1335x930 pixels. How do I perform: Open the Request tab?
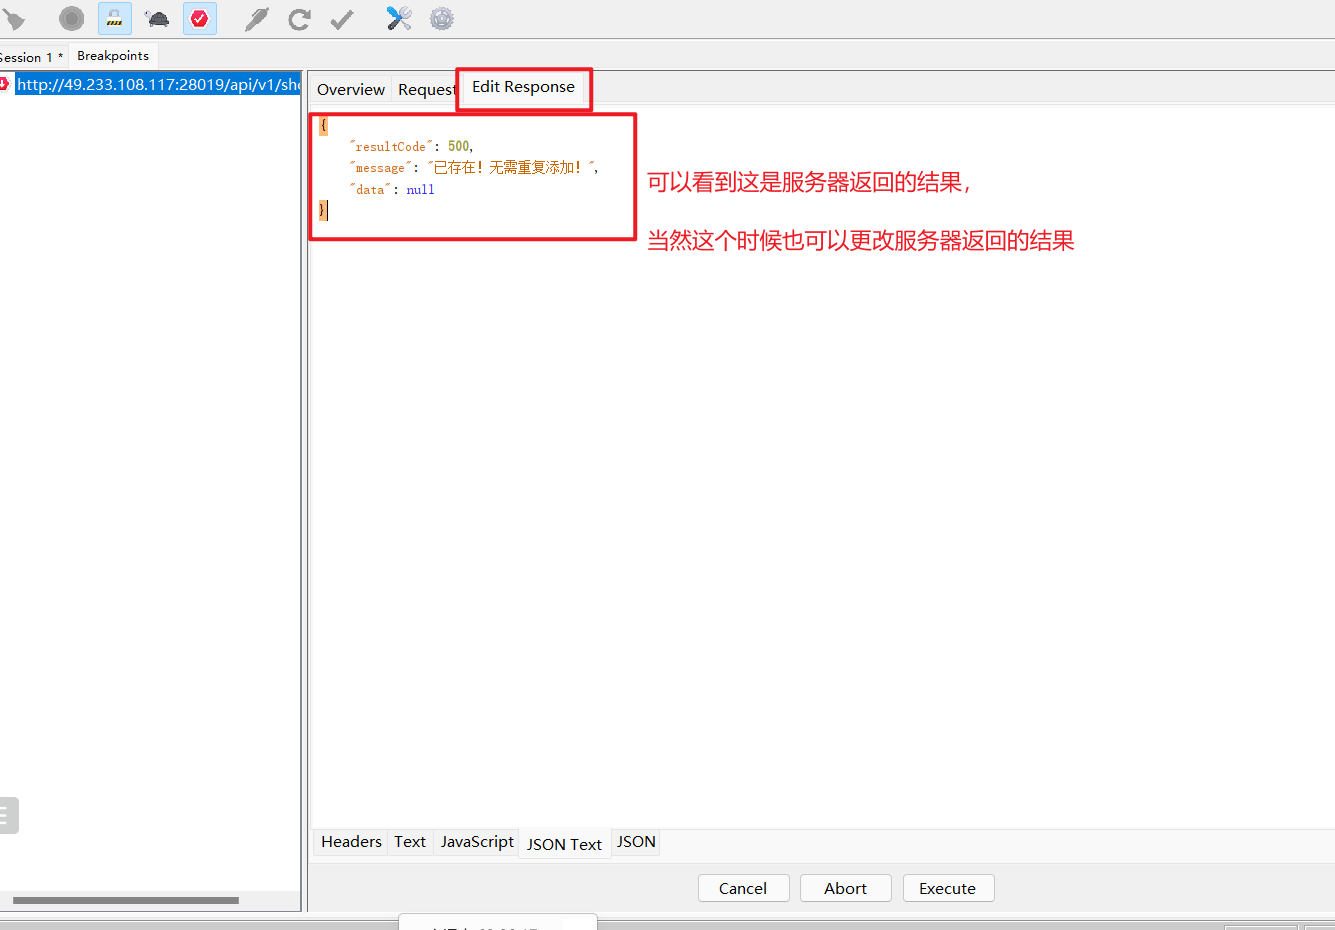pos(426,89)
